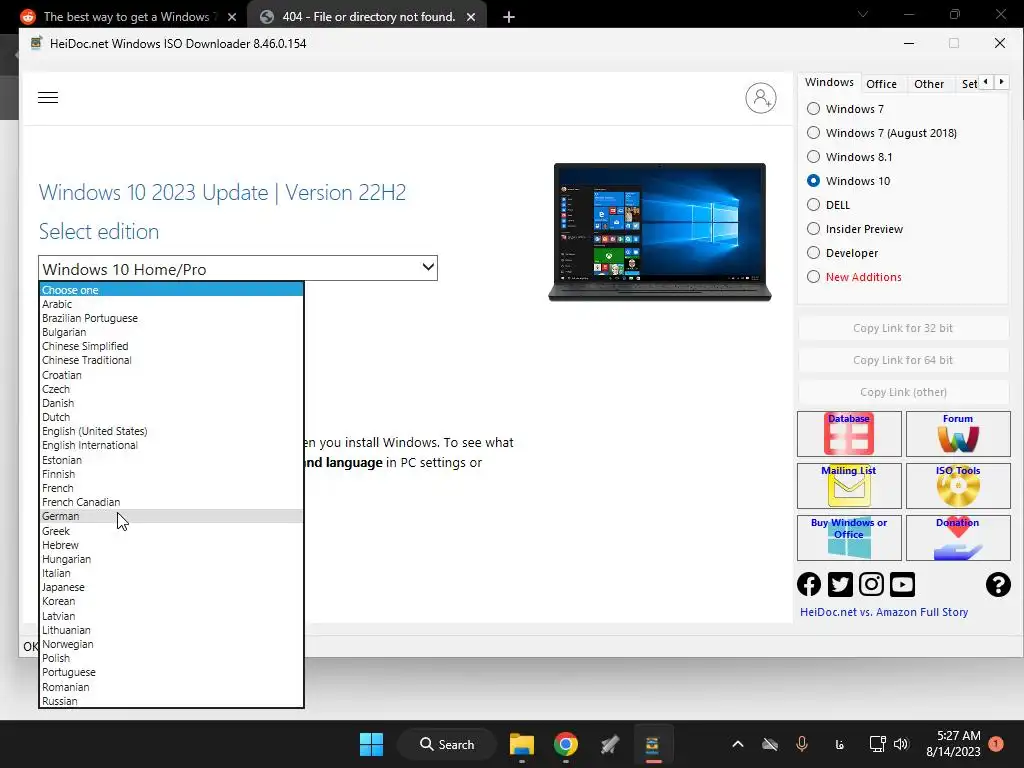
Task: Open HeiDoc.net vs. Amazon Full Story link
Action: pyautogui.click(x=884, y=612)
